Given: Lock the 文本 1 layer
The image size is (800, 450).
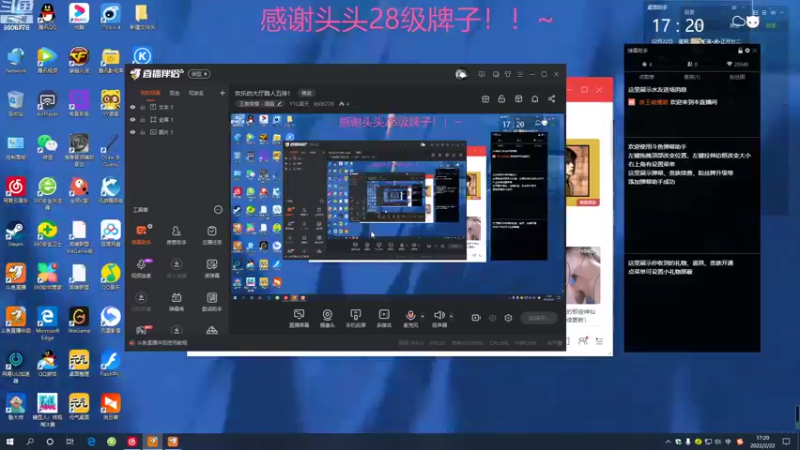Looking at the screenshot, I should point(143,108).
